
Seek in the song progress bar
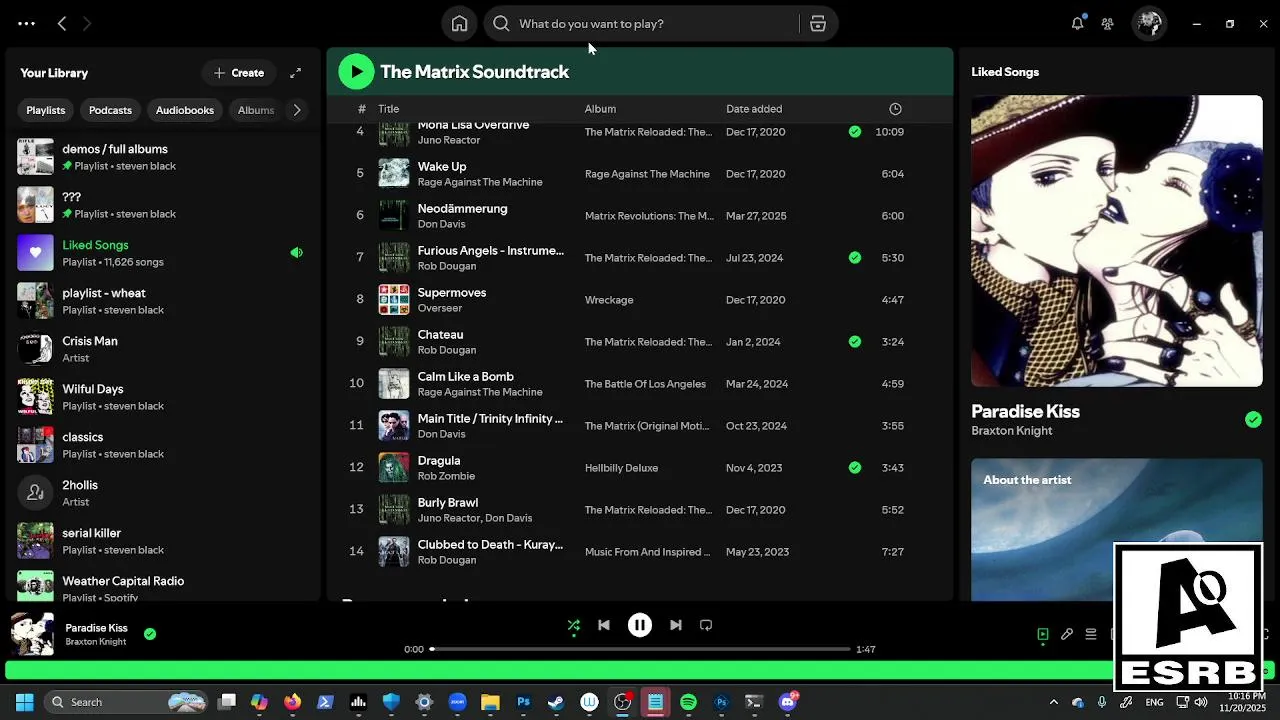tap(640, 649)
